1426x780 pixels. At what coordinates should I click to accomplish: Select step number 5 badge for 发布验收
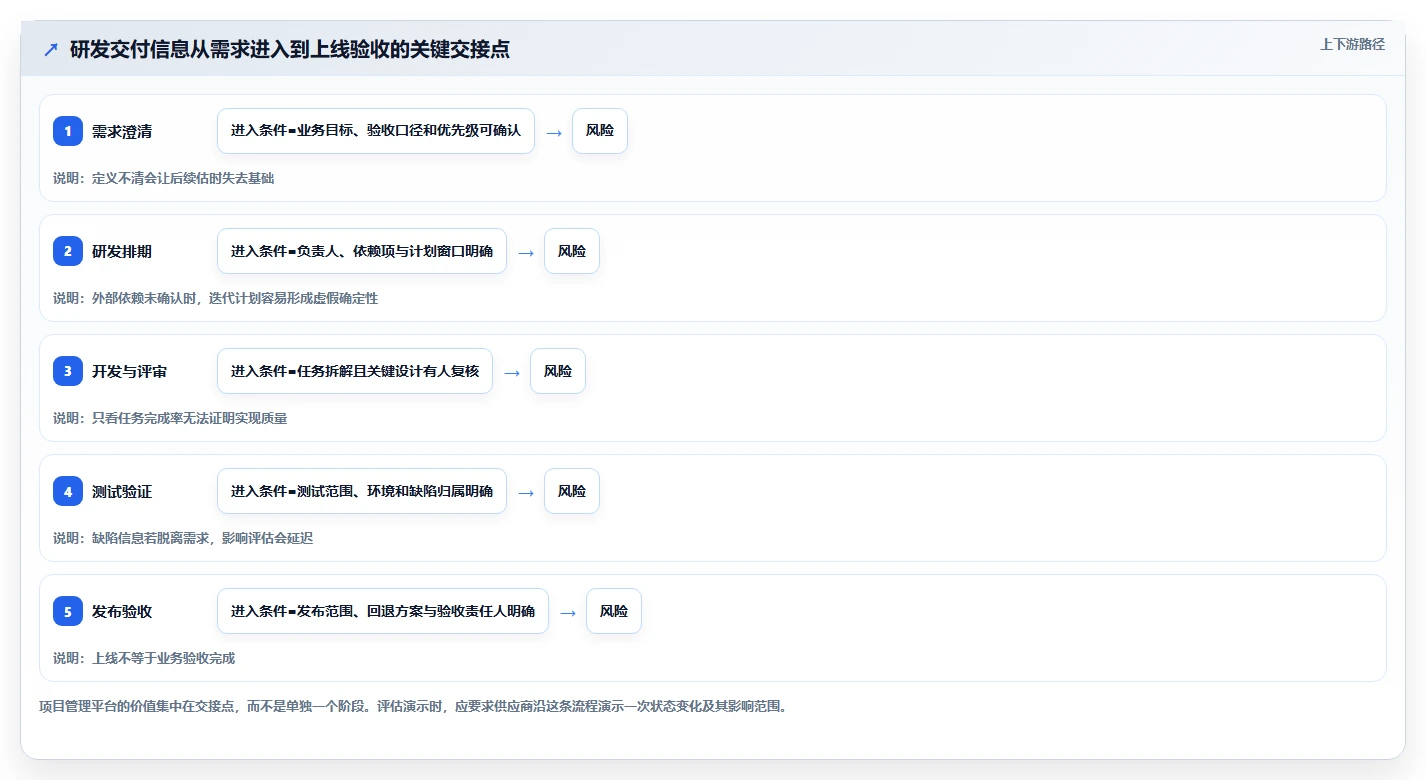68,611
